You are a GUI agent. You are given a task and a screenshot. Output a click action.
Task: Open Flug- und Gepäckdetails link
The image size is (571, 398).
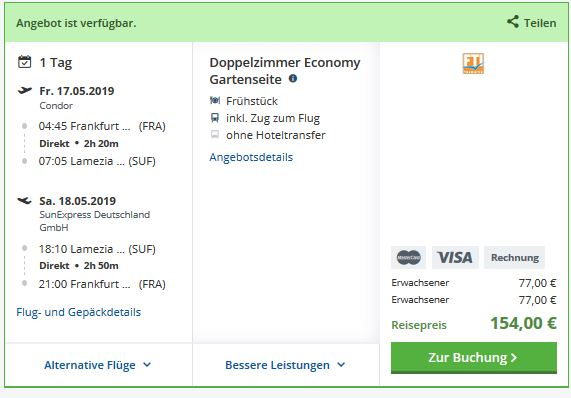[78, 312]
